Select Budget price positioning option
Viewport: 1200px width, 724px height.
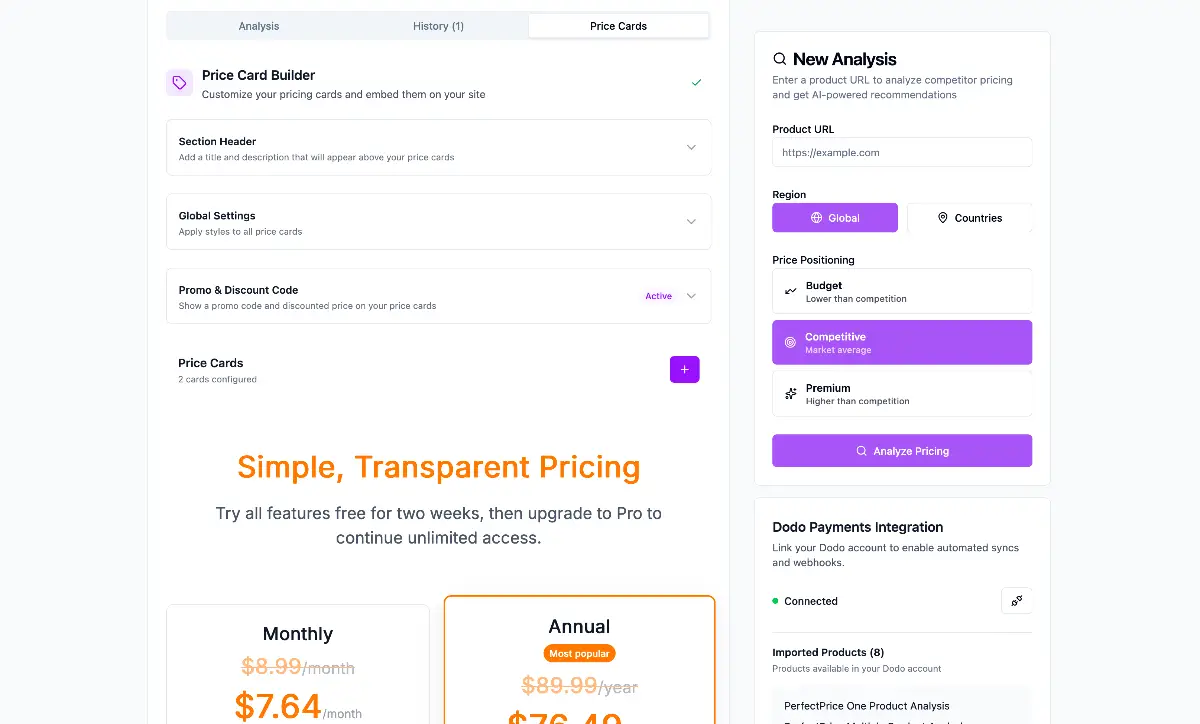point(901,291)
